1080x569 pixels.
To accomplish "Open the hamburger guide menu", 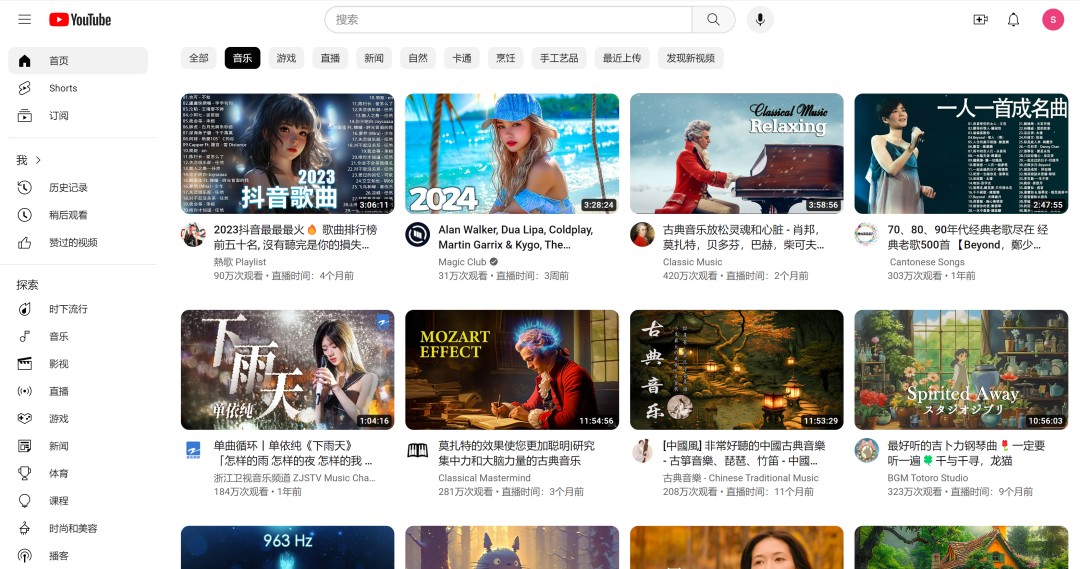I will point(24,20).
